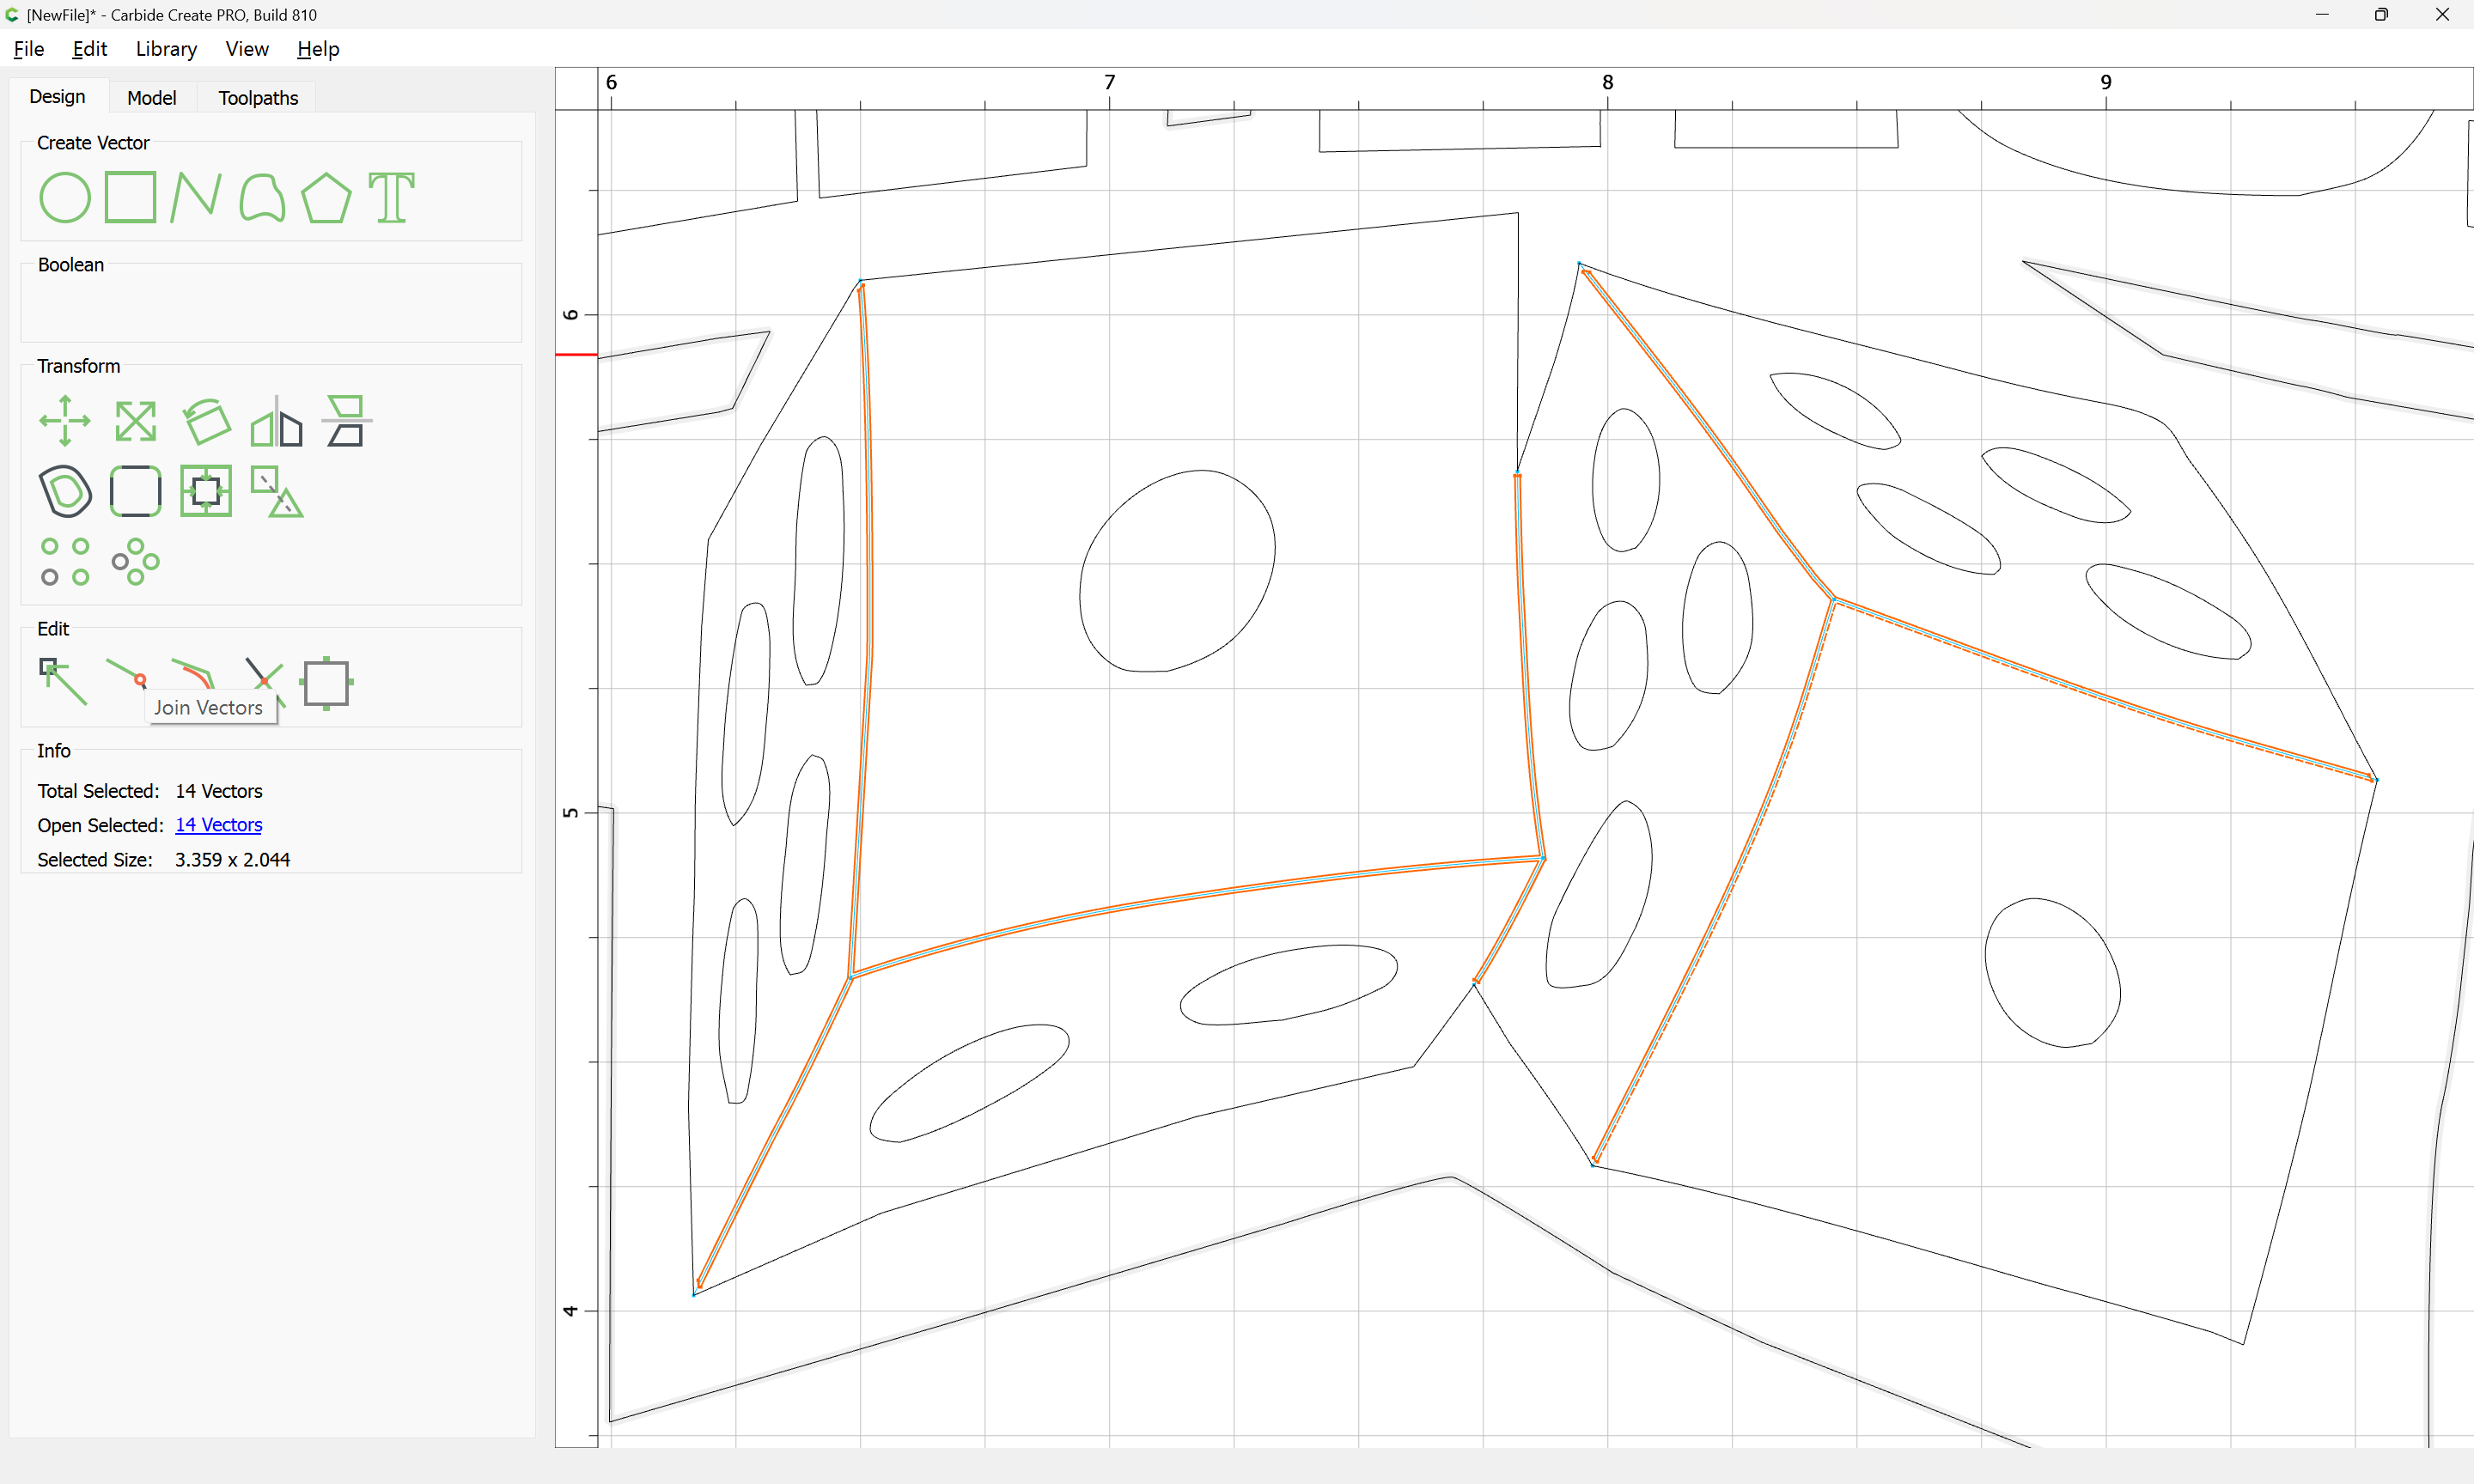This screenshot has width=2474, height=1484.
Task: Switch to the Toolpaths tab
Action: click(258, 97)
